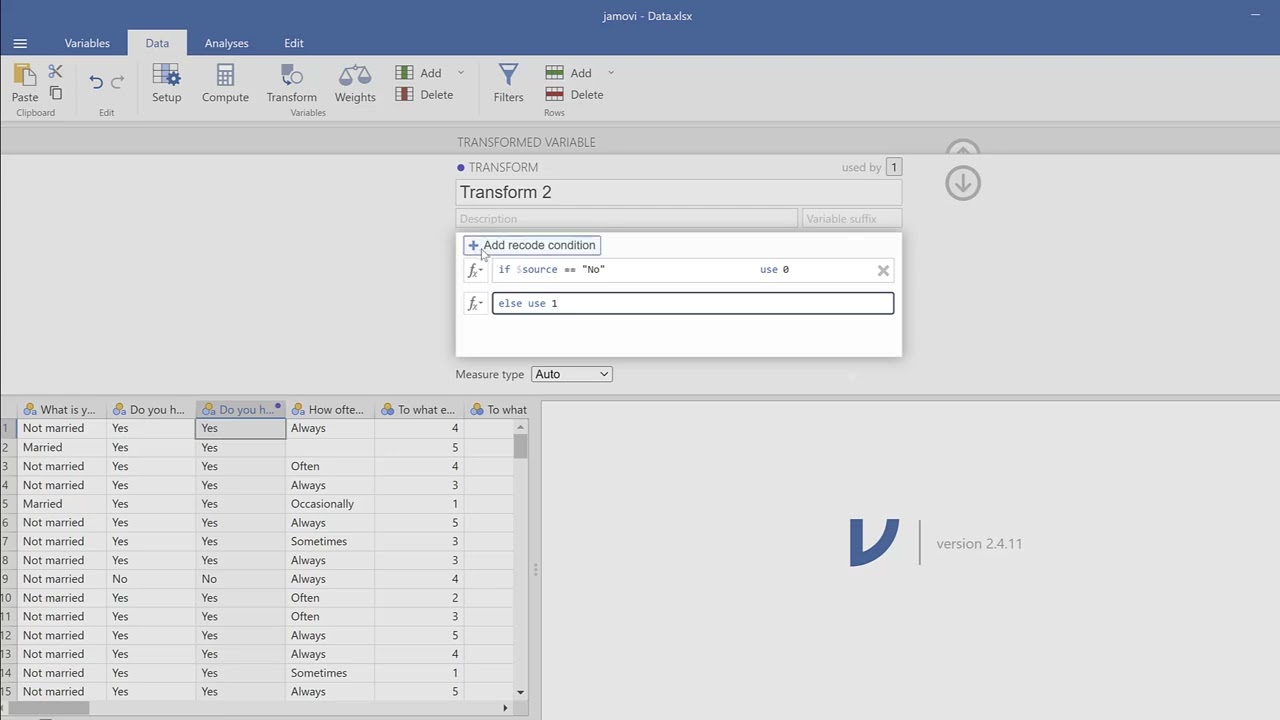Viewport: 1280px width, 720px height.
Task: Click the Copy icon
Action: click(56, 93)
